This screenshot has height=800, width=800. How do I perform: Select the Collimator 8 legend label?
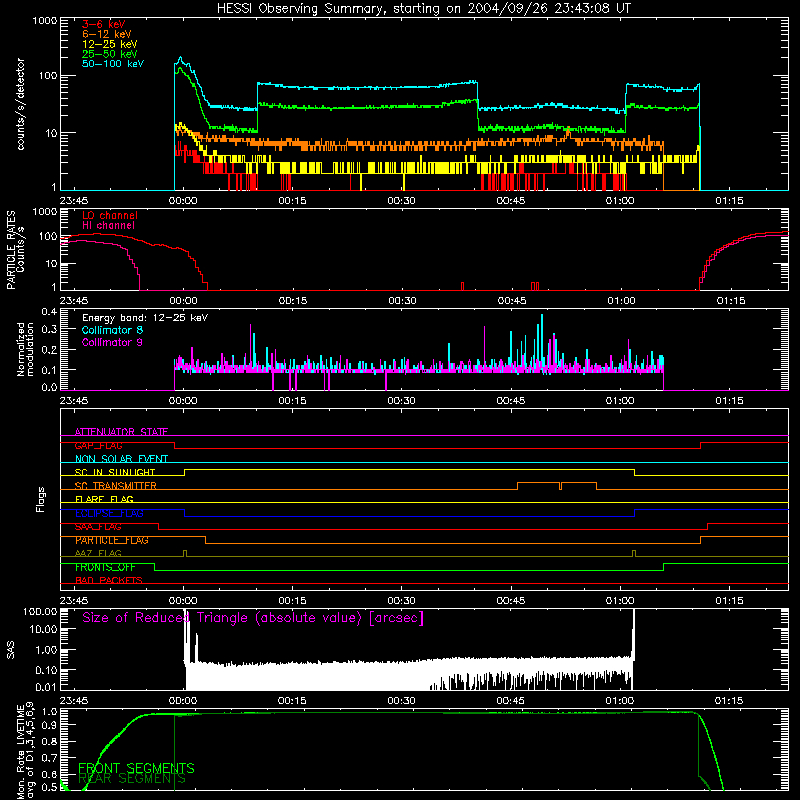click(112, 330)
